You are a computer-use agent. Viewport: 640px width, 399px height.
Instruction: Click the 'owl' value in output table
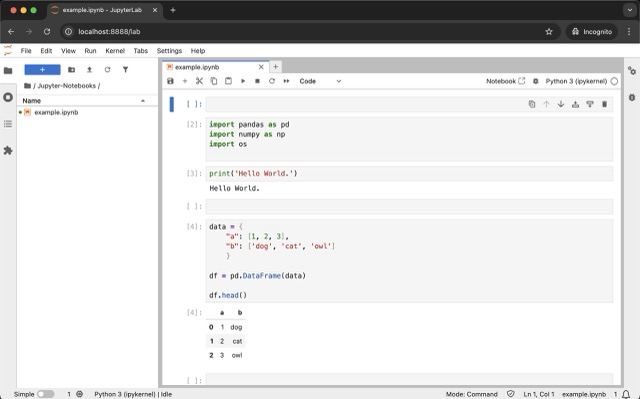237,355
